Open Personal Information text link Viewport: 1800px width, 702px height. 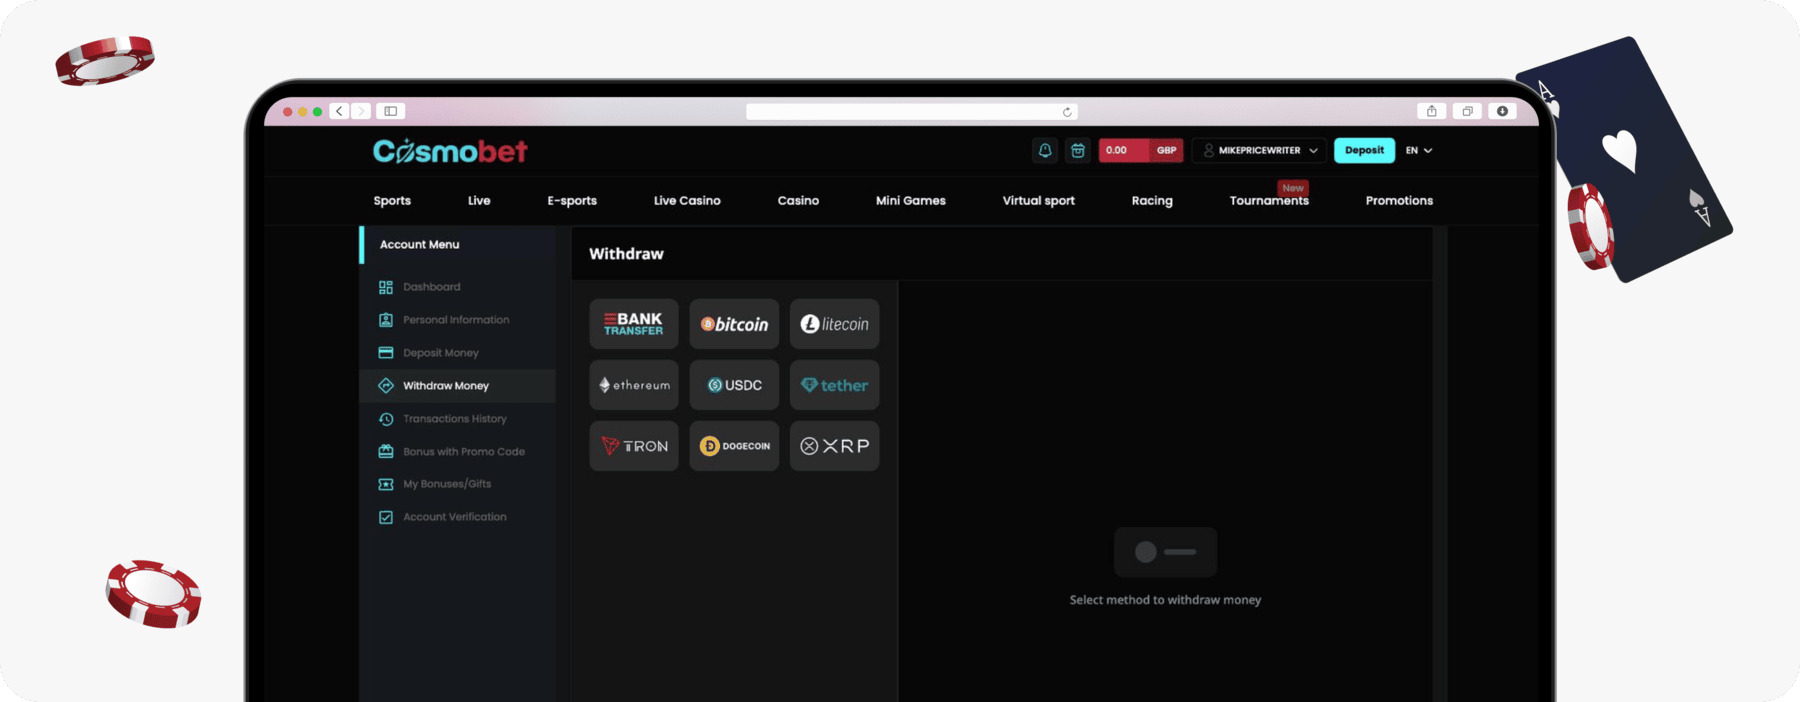coord(456,320)
